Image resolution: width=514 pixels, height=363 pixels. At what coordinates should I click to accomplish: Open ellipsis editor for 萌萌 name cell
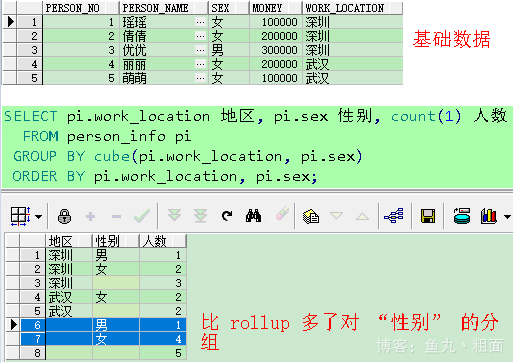[200, 78]
